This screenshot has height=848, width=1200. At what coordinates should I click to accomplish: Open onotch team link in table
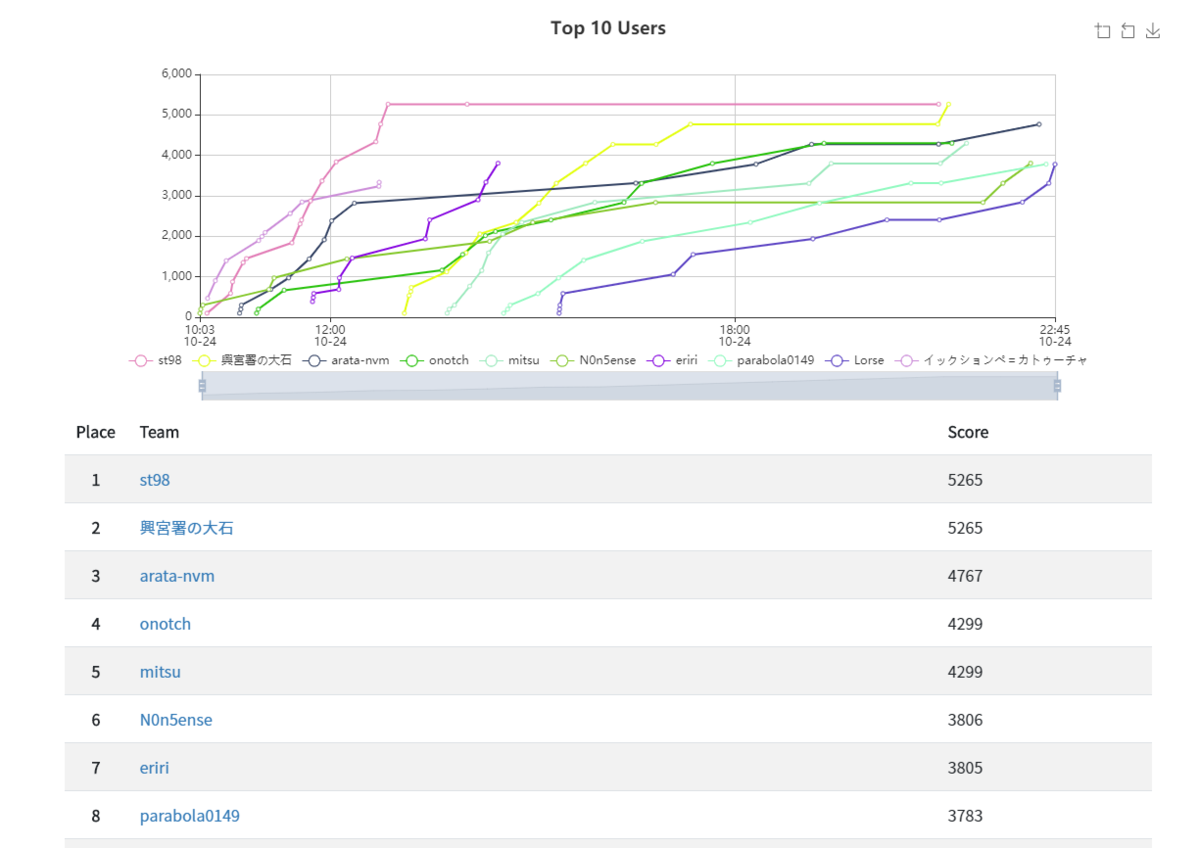(165, 624)
